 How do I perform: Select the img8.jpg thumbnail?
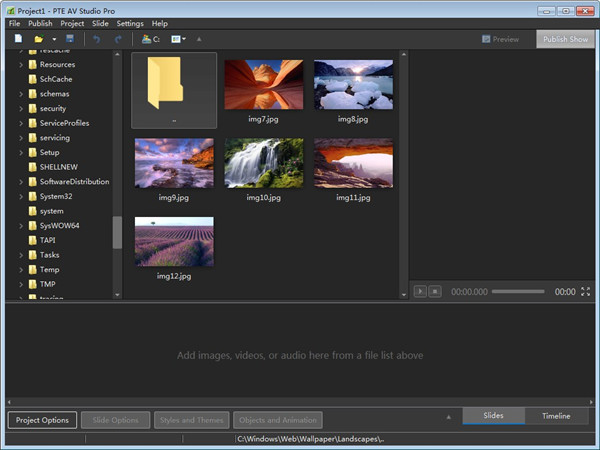353,85
